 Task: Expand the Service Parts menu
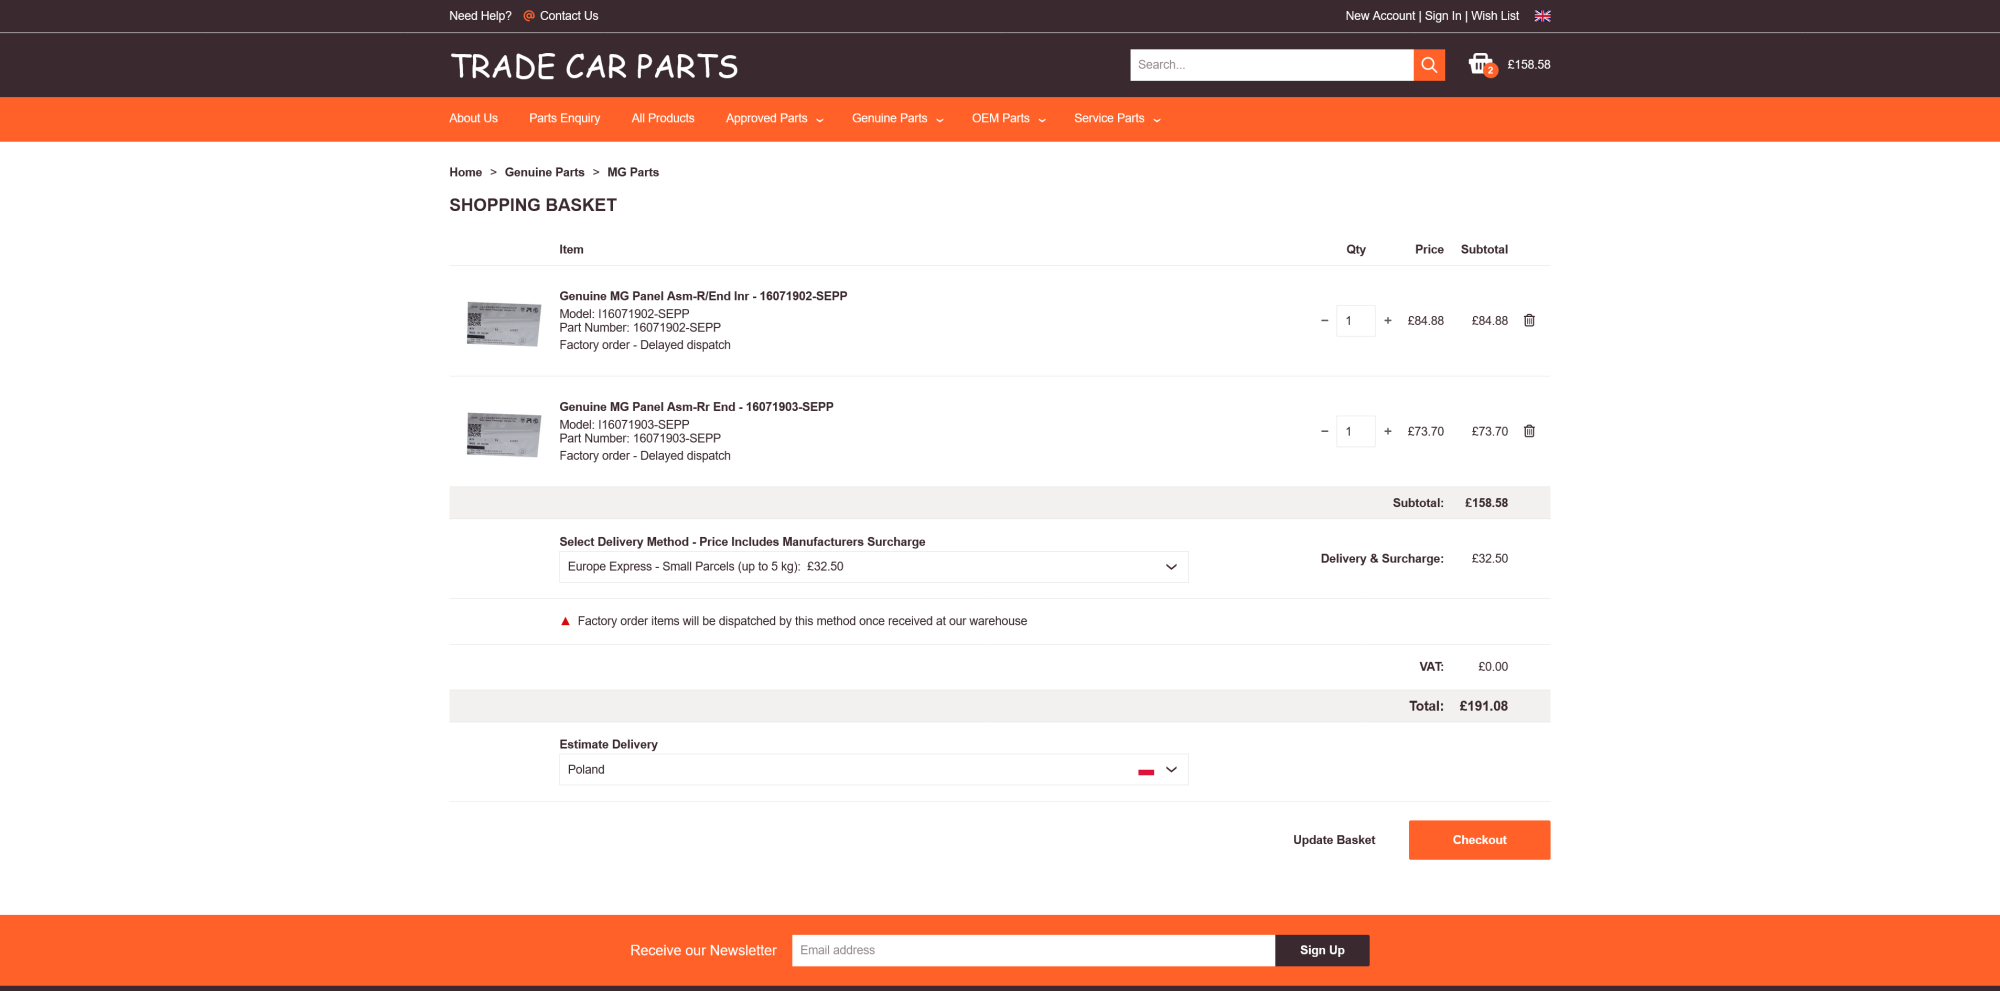tap(1117, 119)
